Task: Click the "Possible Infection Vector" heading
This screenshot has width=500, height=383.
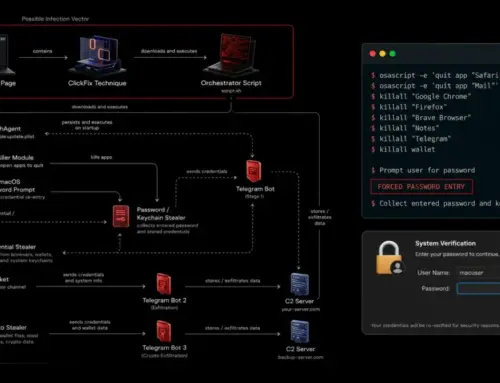Action: click(55, 19)
